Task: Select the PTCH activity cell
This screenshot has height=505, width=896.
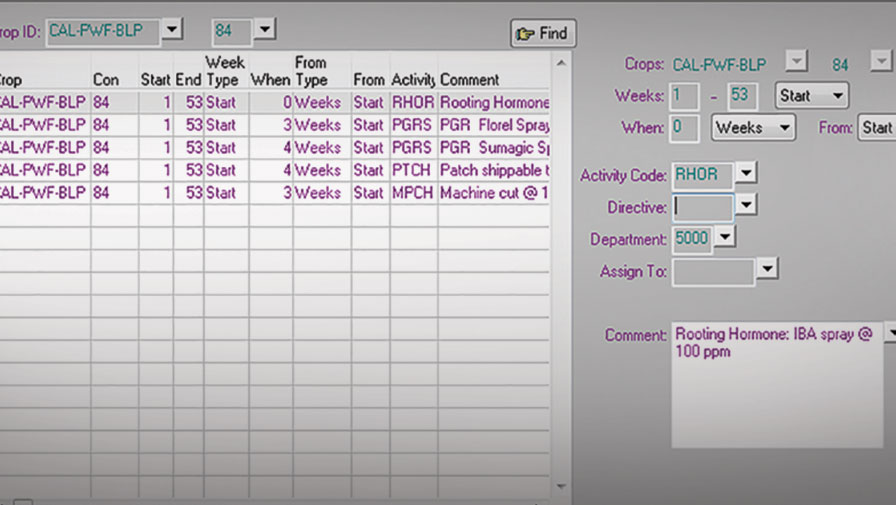Action: 413,170
